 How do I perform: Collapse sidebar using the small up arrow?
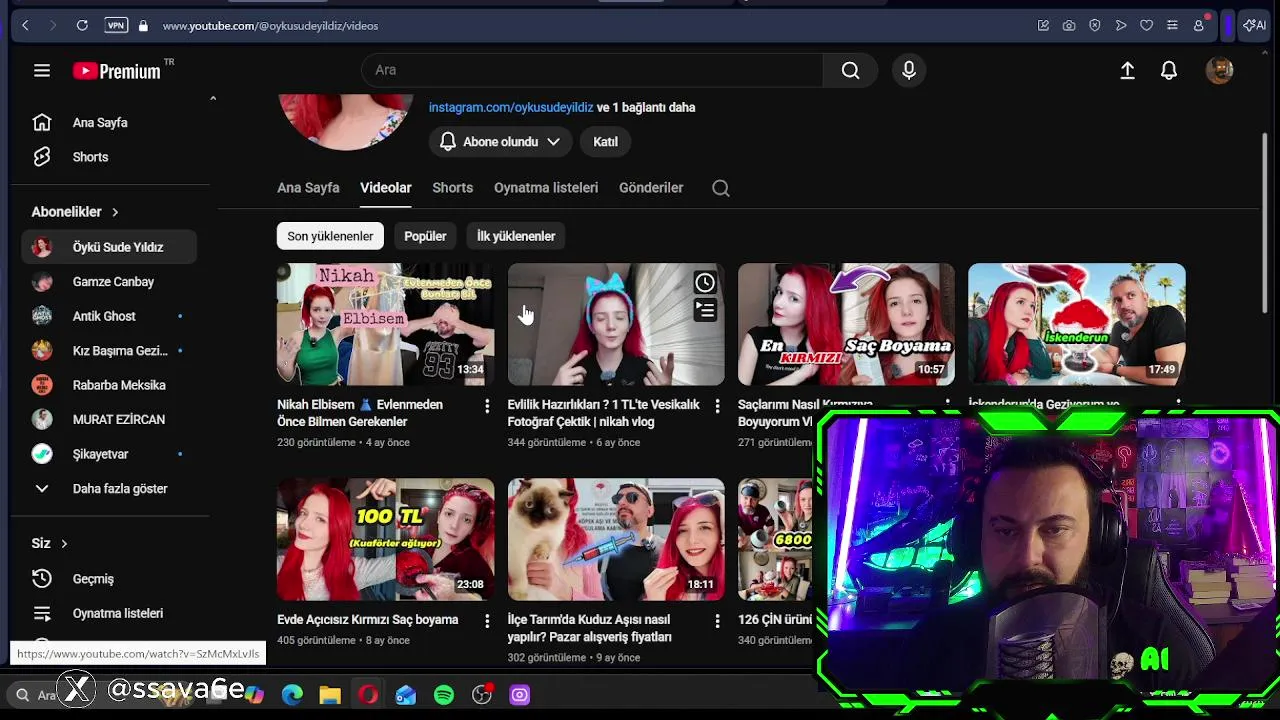(x=212, y=98)
